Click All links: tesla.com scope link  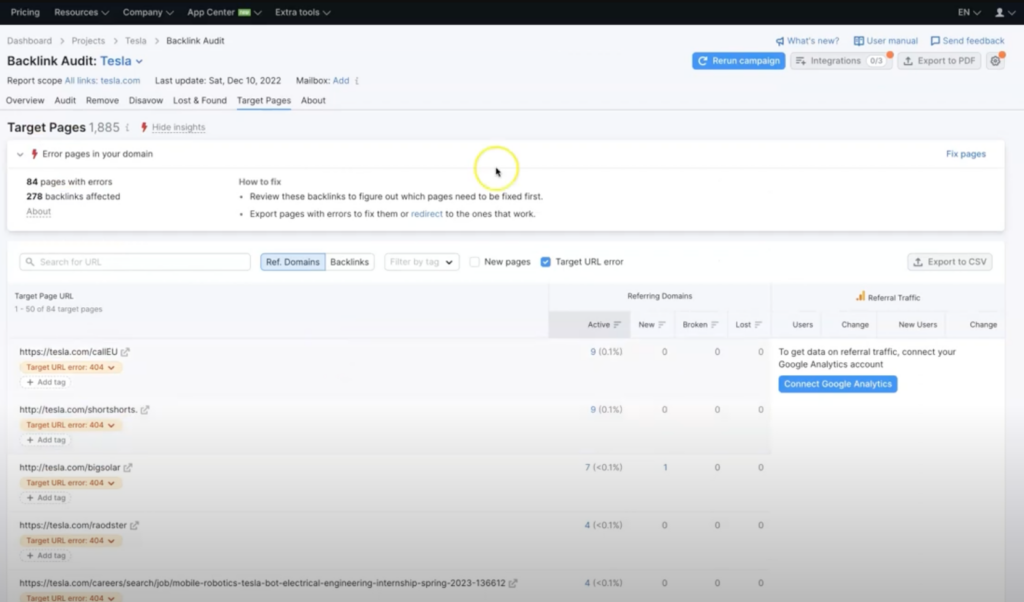click(103, 81)
